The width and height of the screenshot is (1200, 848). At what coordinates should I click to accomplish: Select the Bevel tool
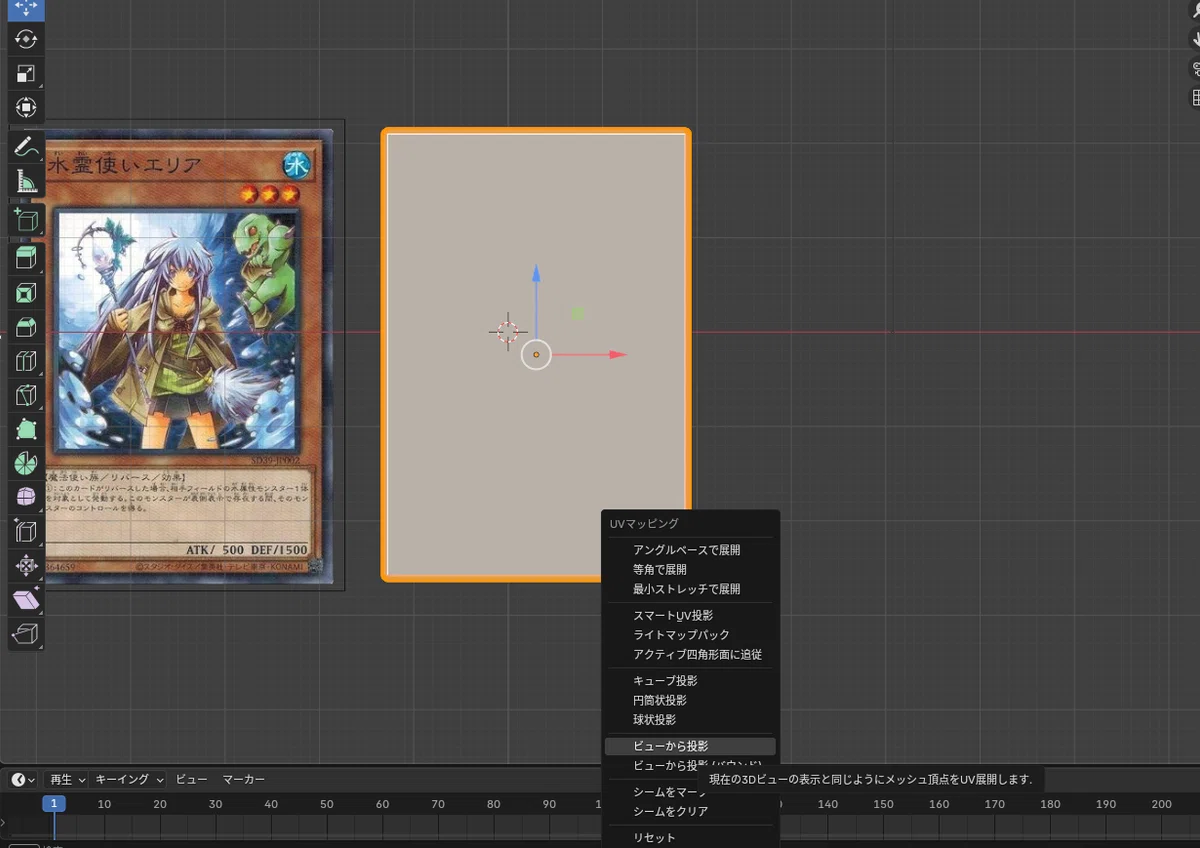26,327
